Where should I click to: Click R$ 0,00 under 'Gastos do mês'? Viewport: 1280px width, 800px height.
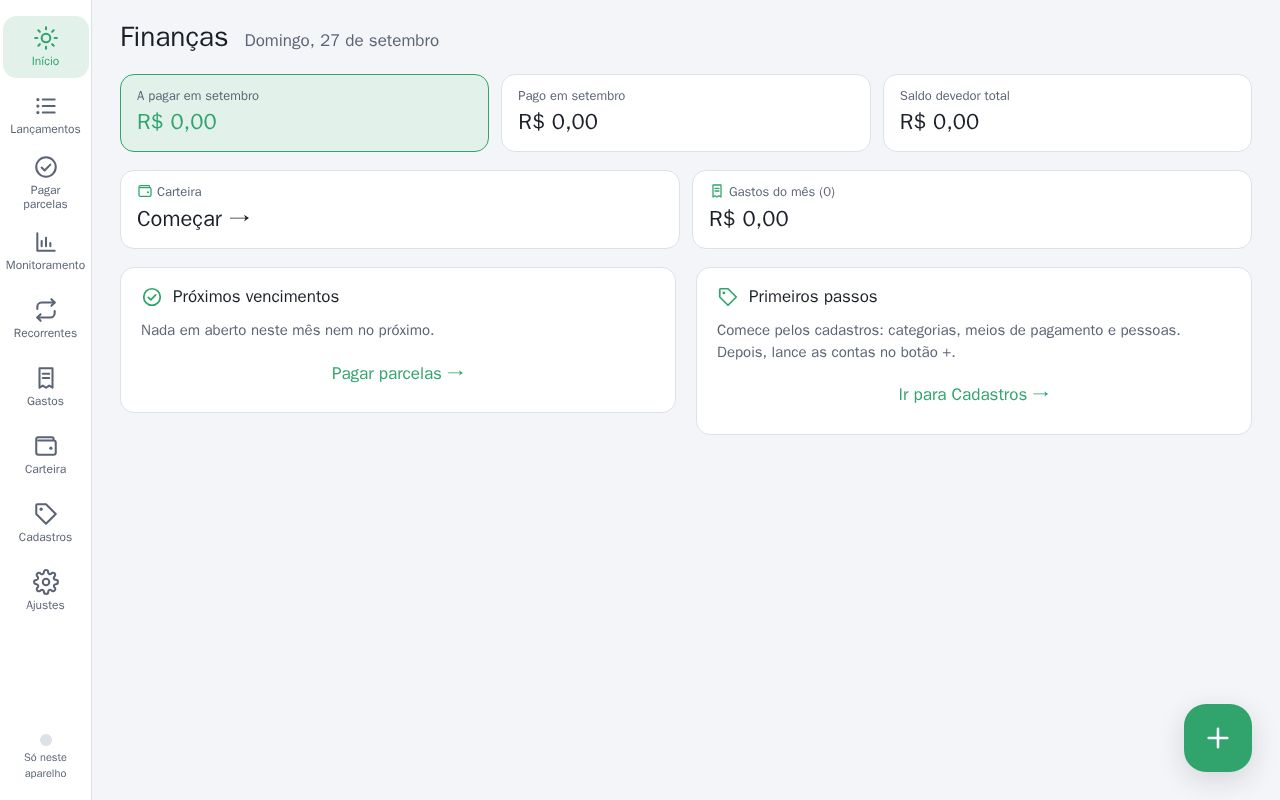749,219
